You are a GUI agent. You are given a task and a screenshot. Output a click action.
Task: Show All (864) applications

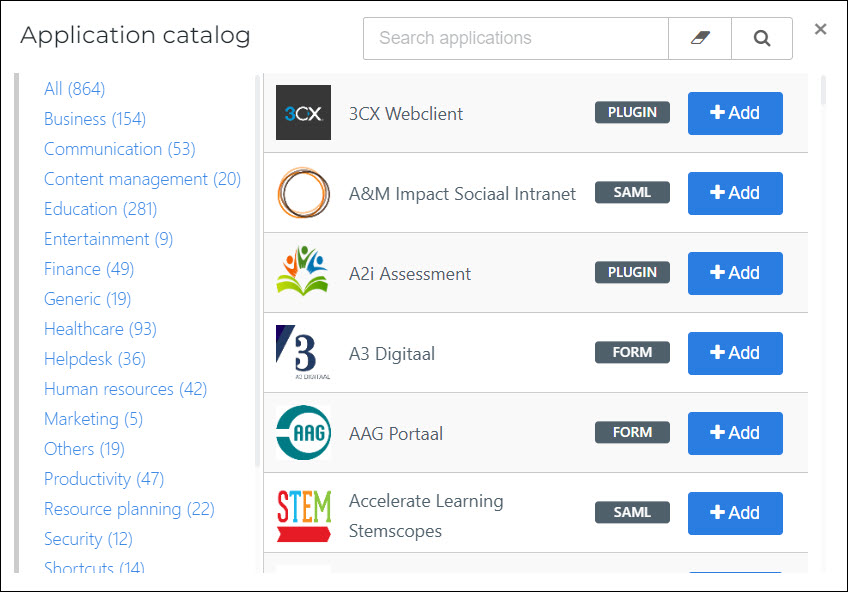pyautogui.click(x=75, y=89)
